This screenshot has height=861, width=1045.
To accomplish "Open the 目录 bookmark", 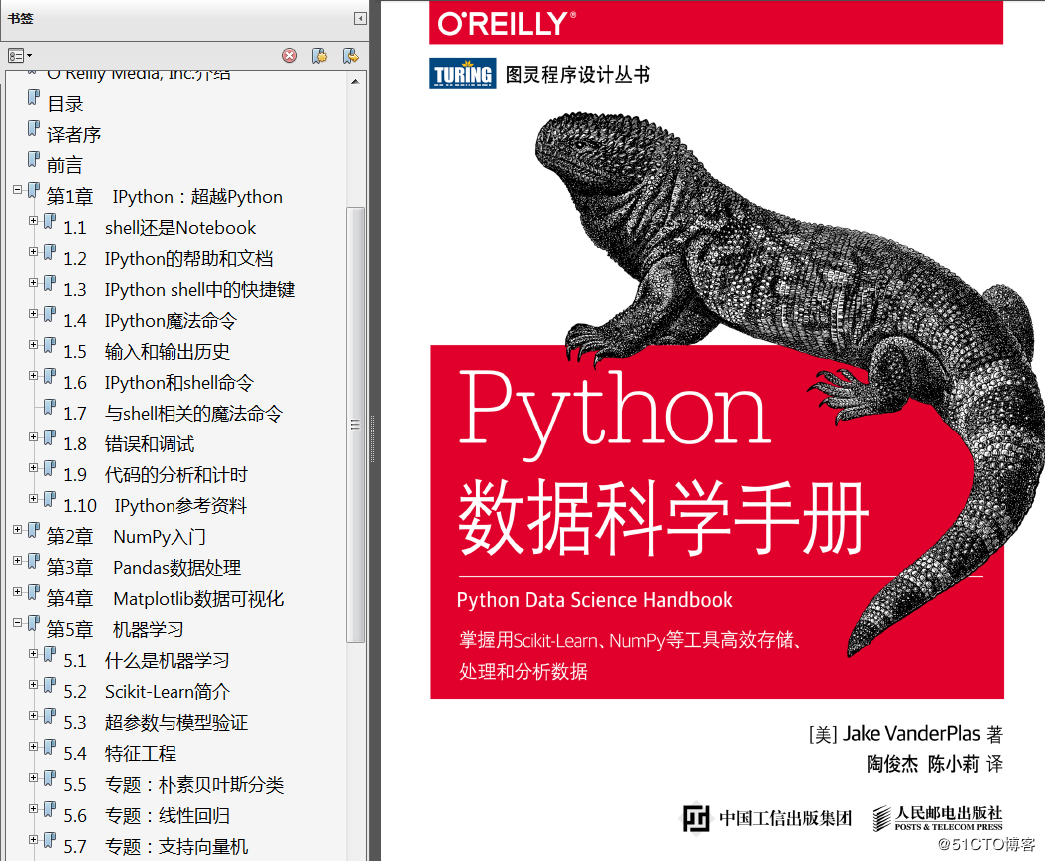I will click(x=65, y=104).
